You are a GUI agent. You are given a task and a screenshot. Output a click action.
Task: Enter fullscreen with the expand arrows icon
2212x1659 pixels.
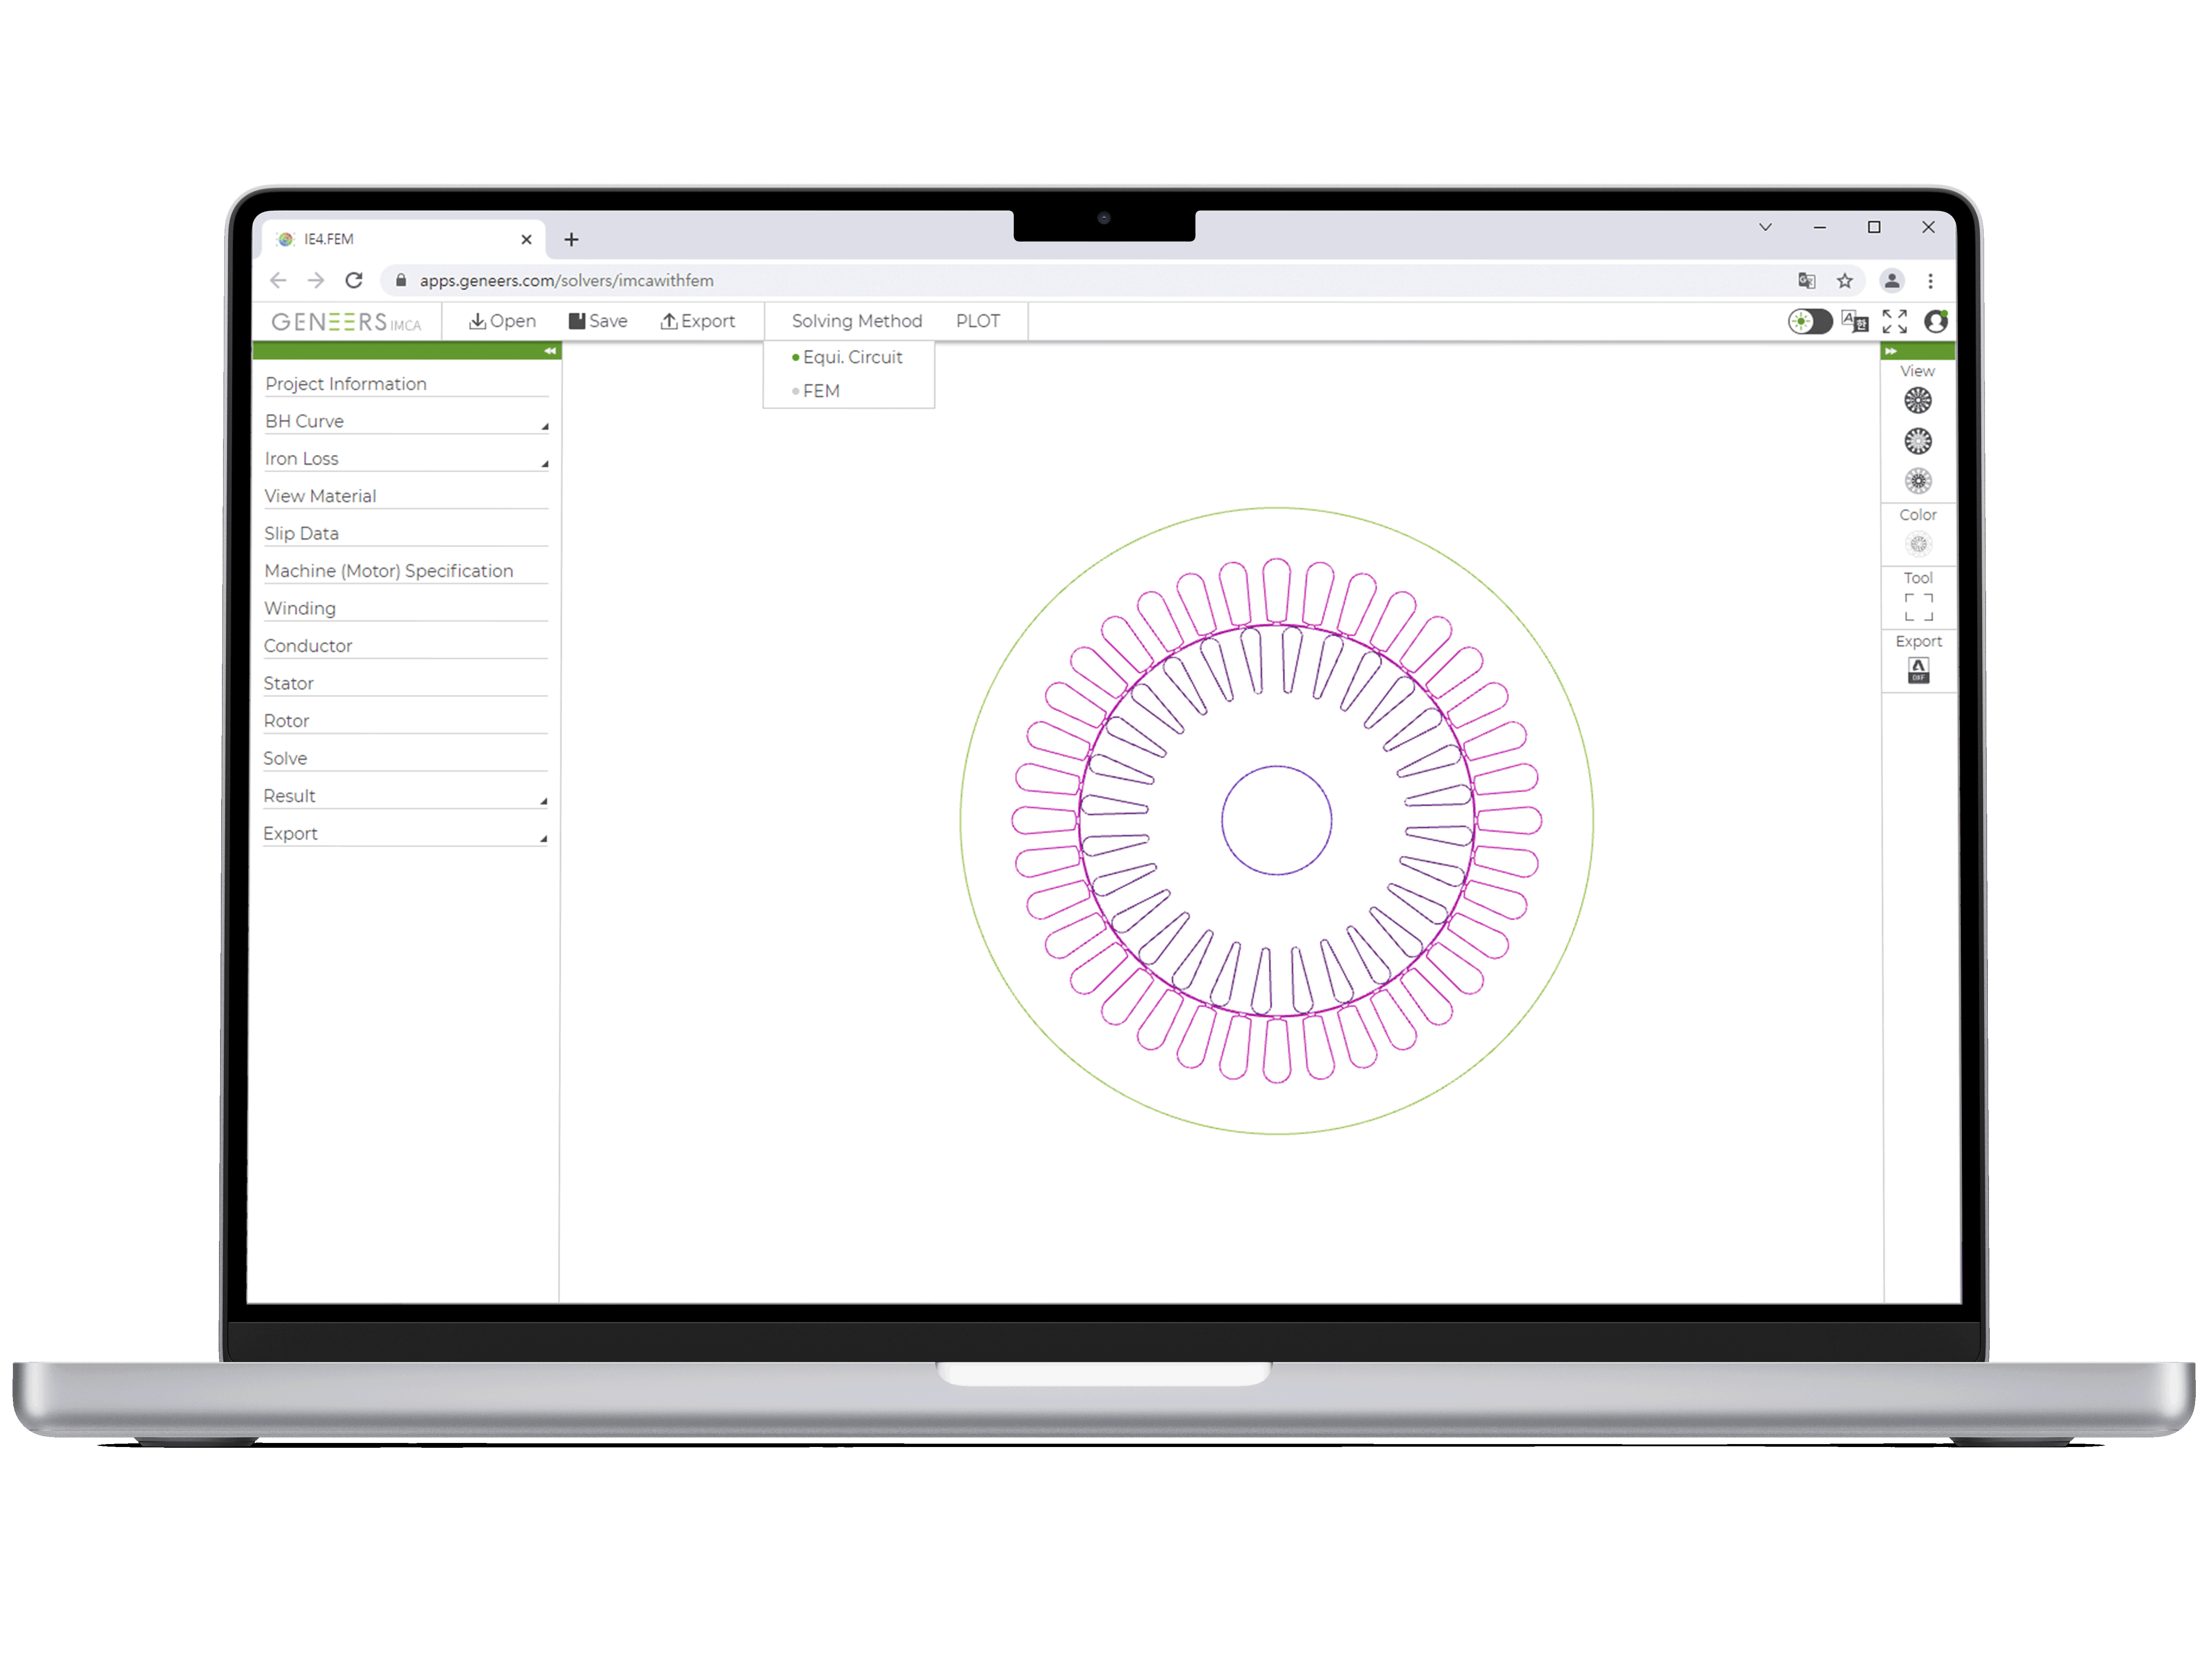coord(1894,321)
